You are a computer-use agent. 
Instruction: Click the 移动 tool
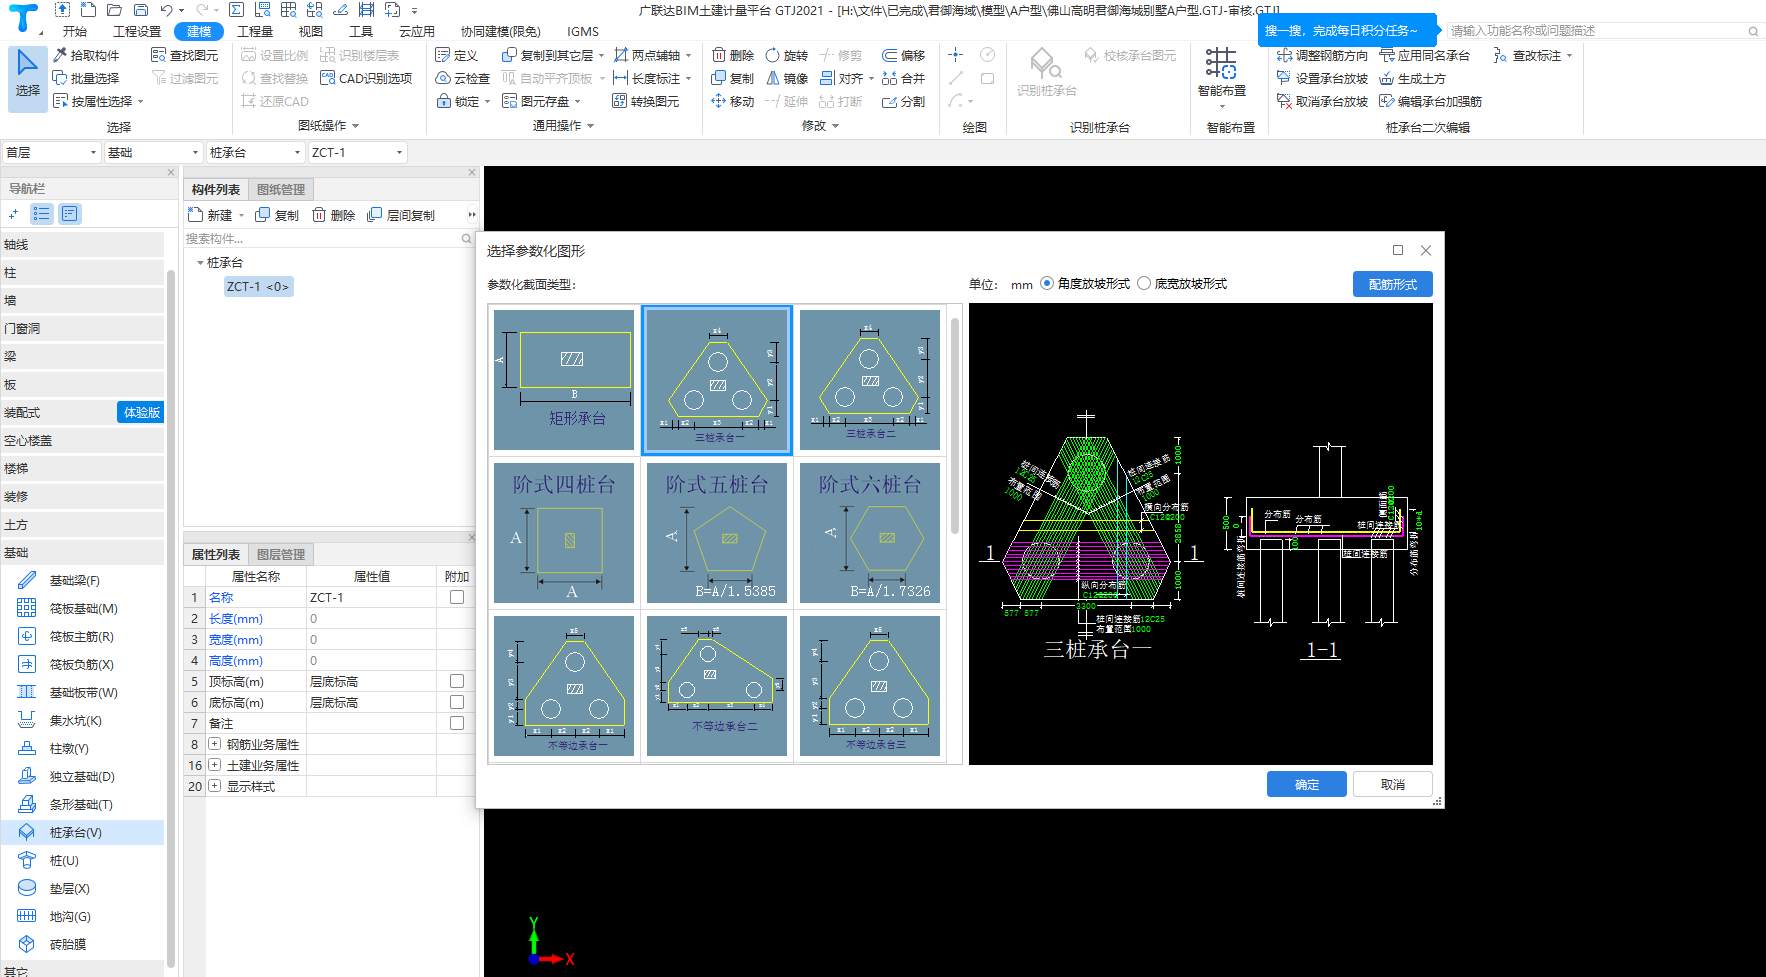click(x=732, y=101)
